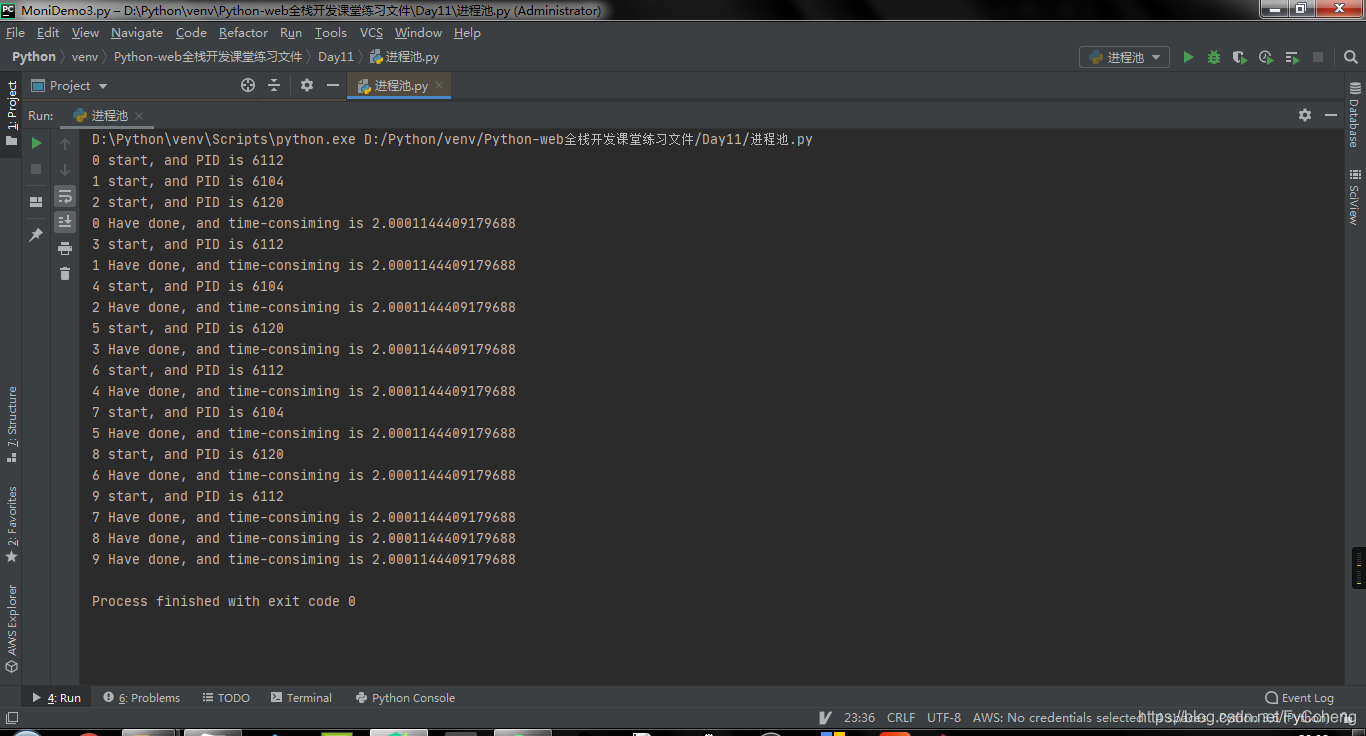Toggle the 7: Structure tool window tab
Image resolution: width=1366 pixels, height=736 pixels.
tap(12, 424)
